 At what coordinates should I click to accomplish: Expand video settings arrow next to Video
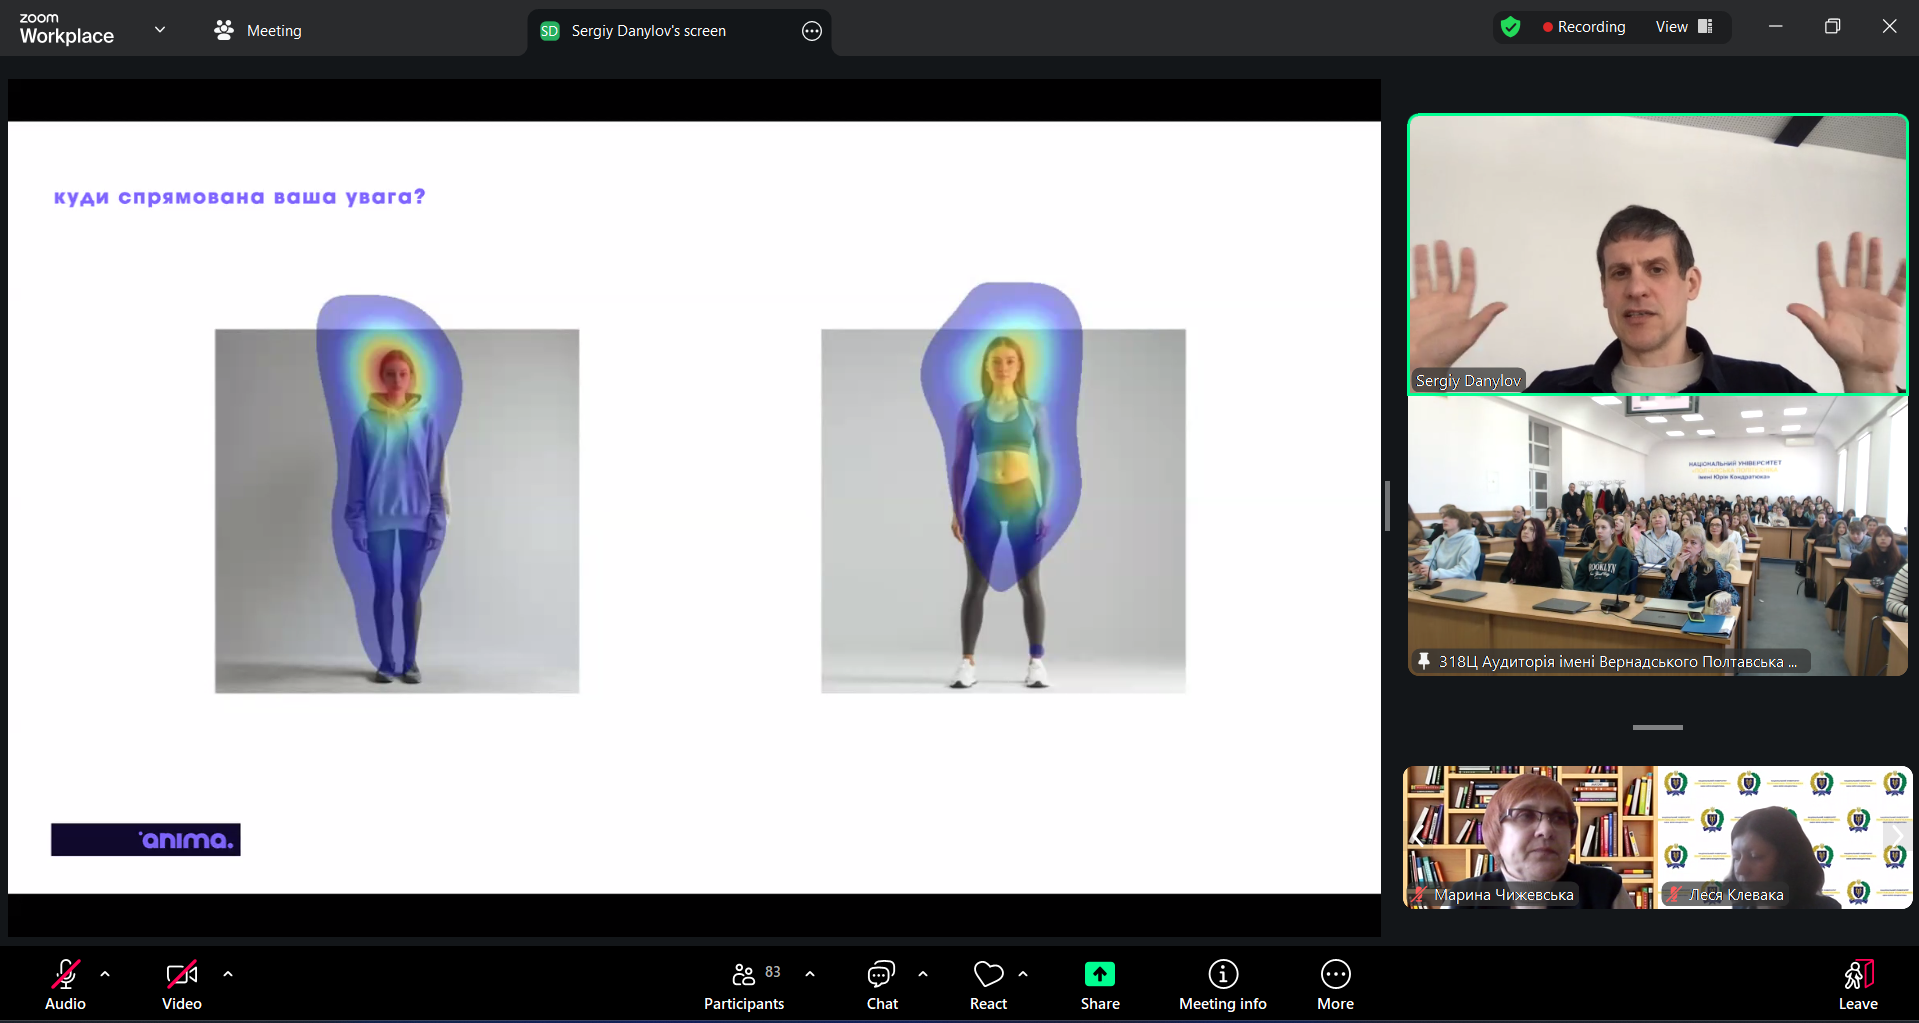point(228,973)
